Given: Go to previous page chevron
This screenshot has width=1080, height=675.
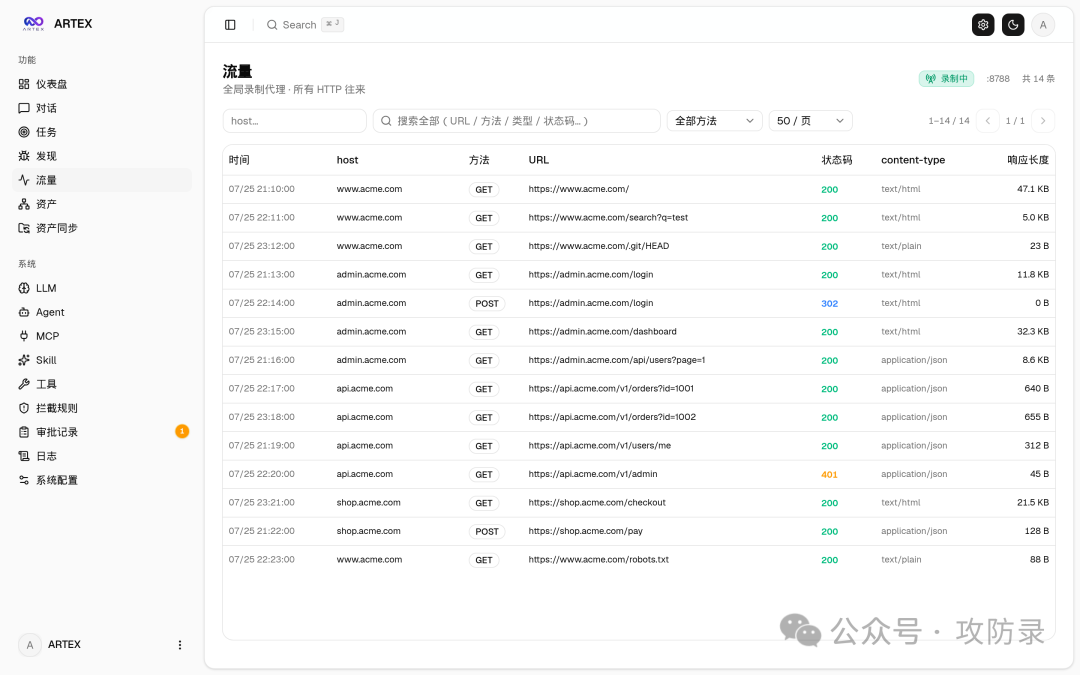Looking at the screenshot, I should pos(988,121).
